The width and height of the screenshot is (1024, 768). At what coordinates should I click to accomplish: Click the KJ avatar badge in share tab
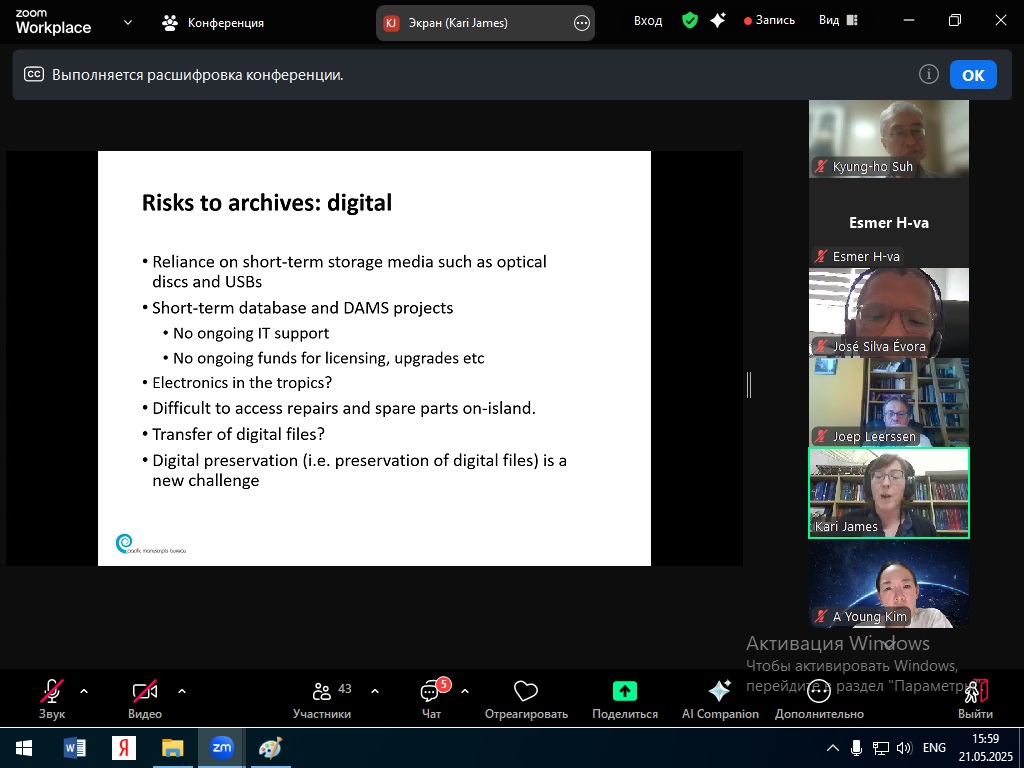click(391, 24)
